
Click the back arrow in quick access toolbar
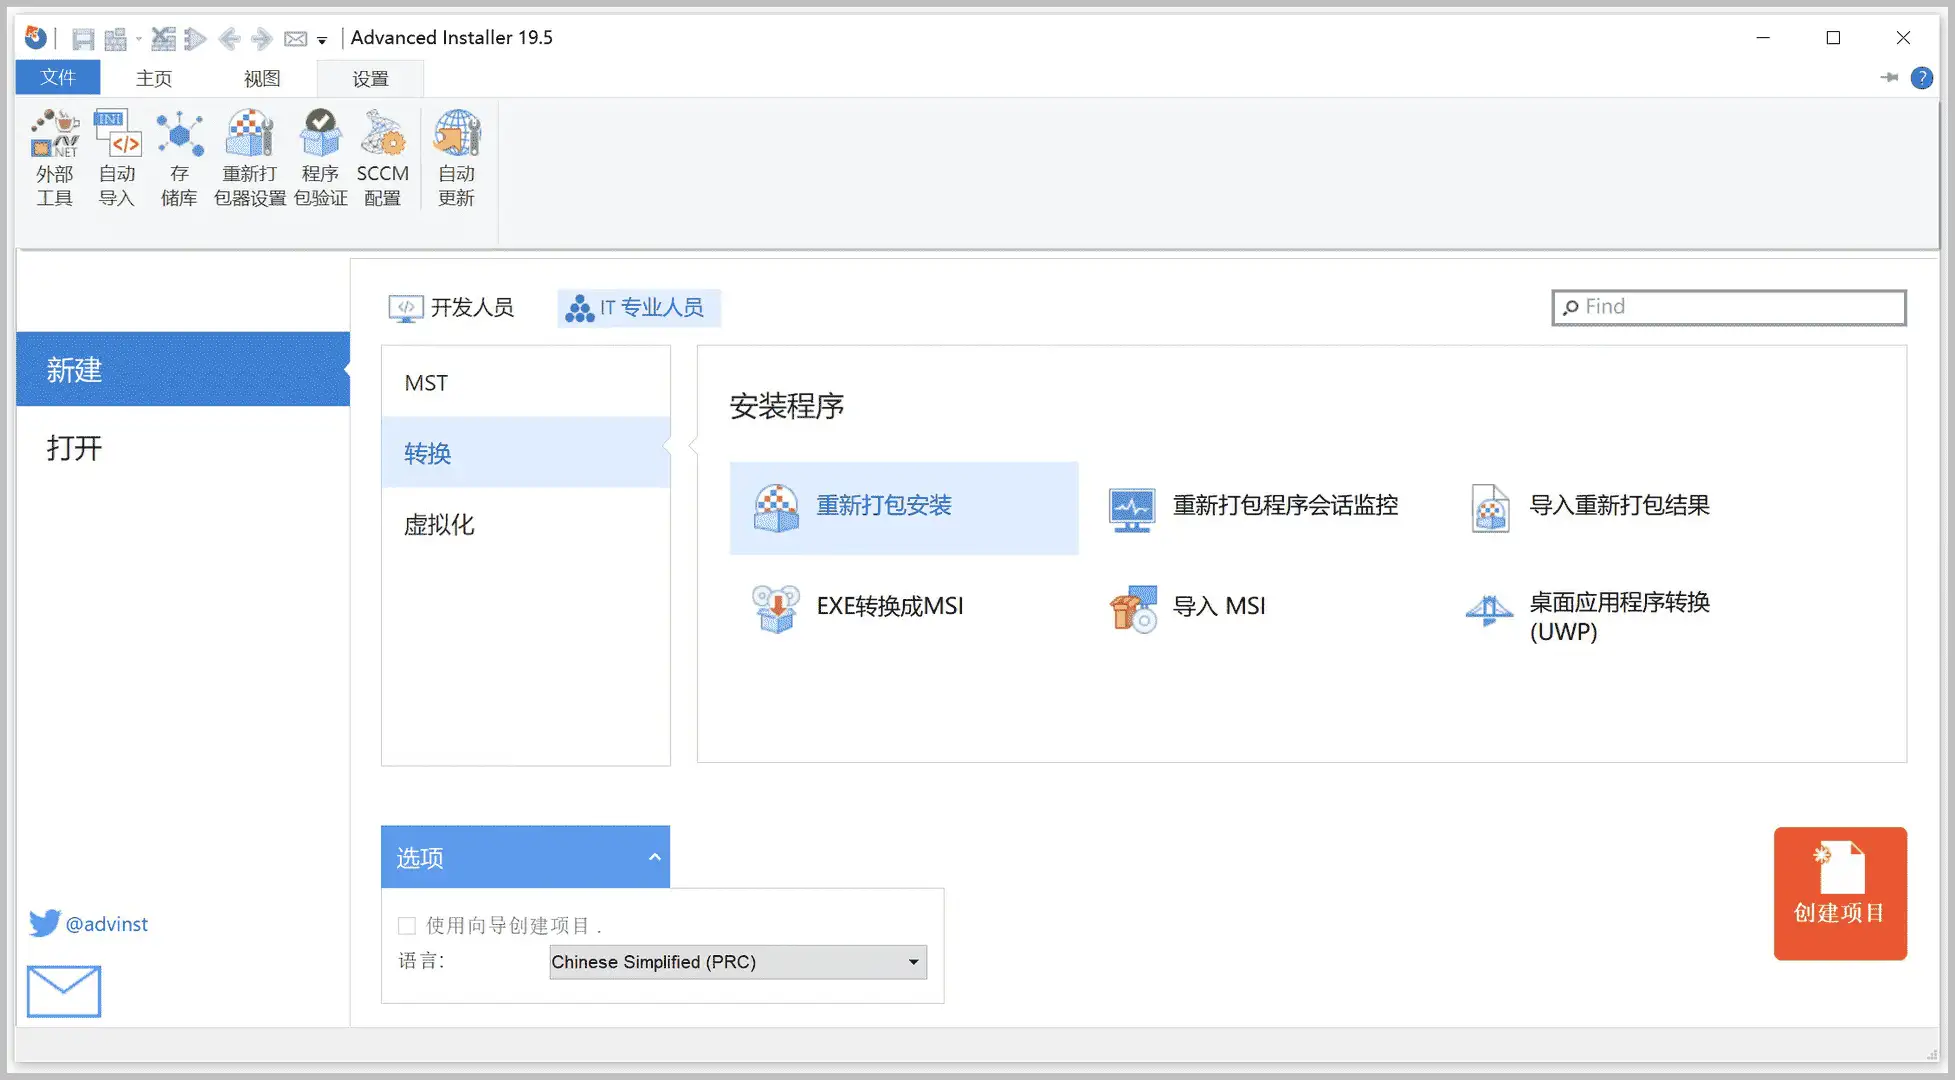229,39
